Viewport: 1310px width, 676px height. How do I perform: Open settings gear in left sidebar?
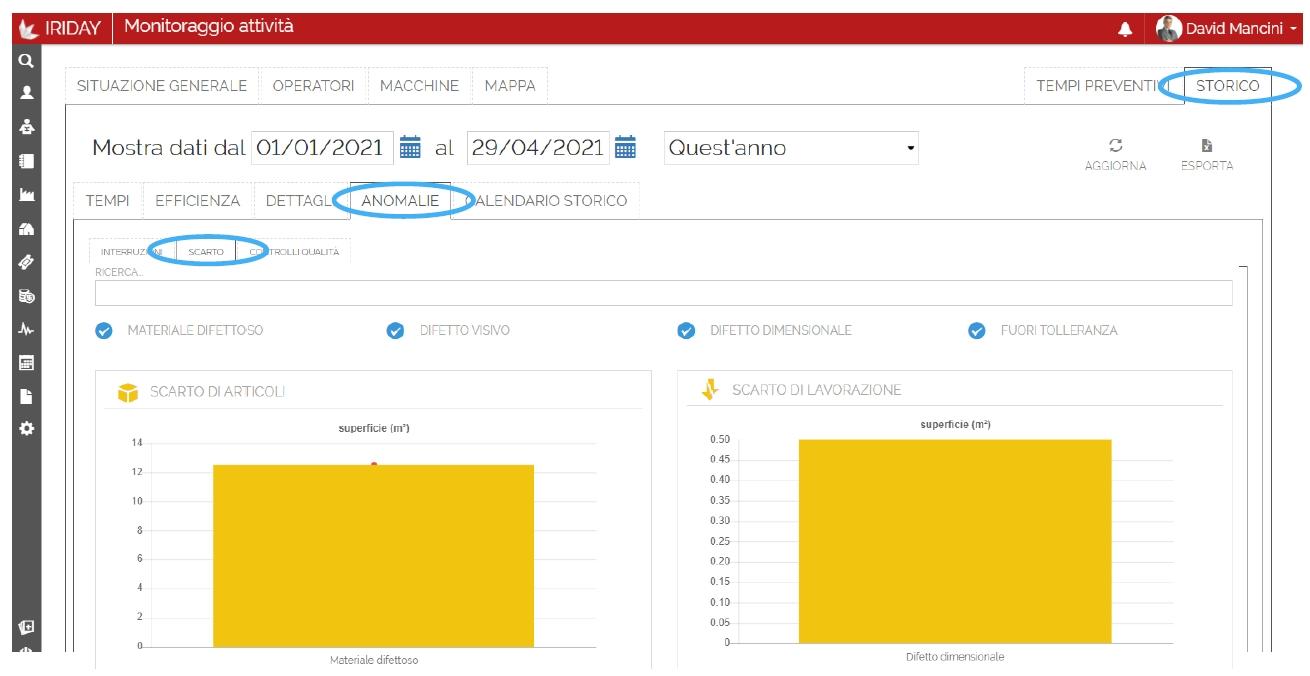pyautogui.click(x=27, y=428)
